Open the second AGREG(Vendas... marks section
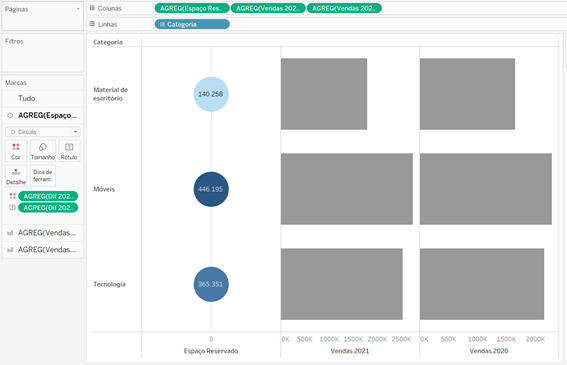This screenshot has height=365, width=567. (x=43, y=250)
